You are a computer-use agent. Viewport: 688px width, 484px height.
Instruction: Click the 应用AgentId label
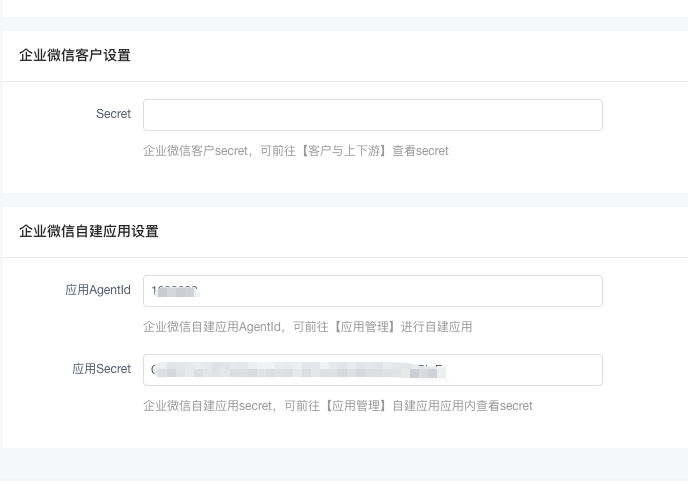point(98,290)
